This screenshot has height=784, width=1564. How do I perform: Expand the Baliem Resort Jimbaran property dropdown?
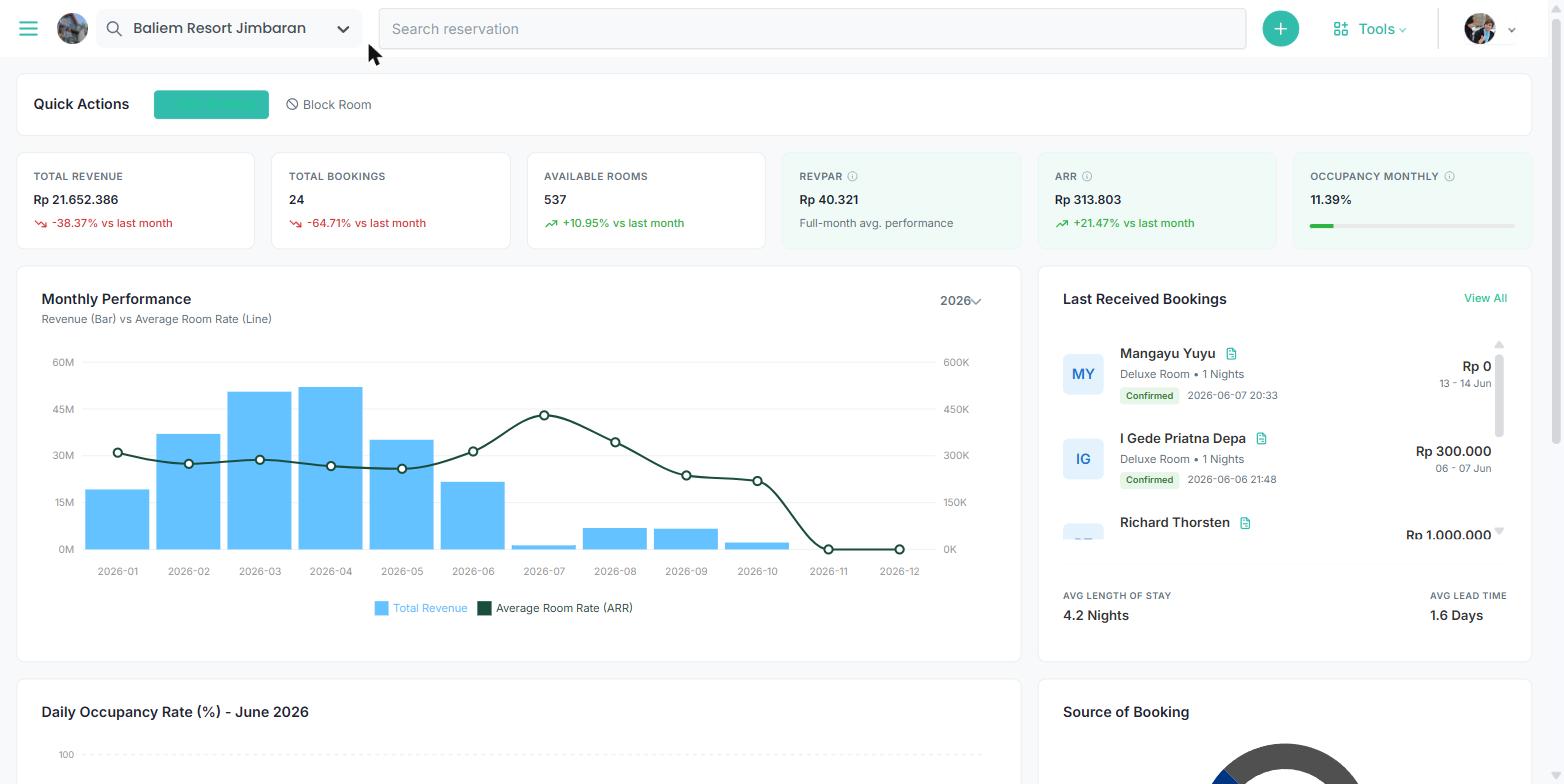pyautogui.click(x=343, y=29)
